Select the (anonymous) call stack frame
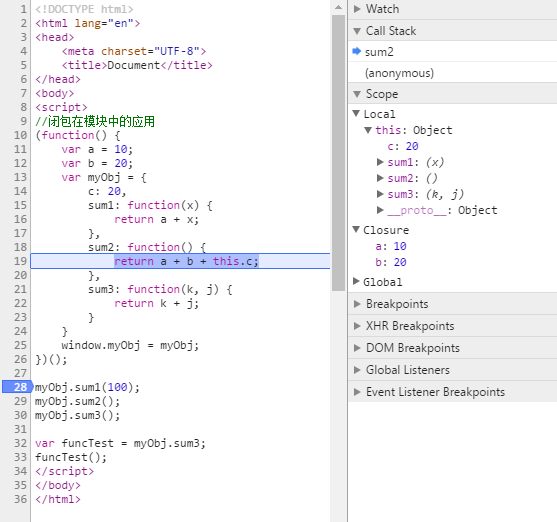The height and width of the screenshot is (522, 557). pyautogui.click(x=453, y=73)
